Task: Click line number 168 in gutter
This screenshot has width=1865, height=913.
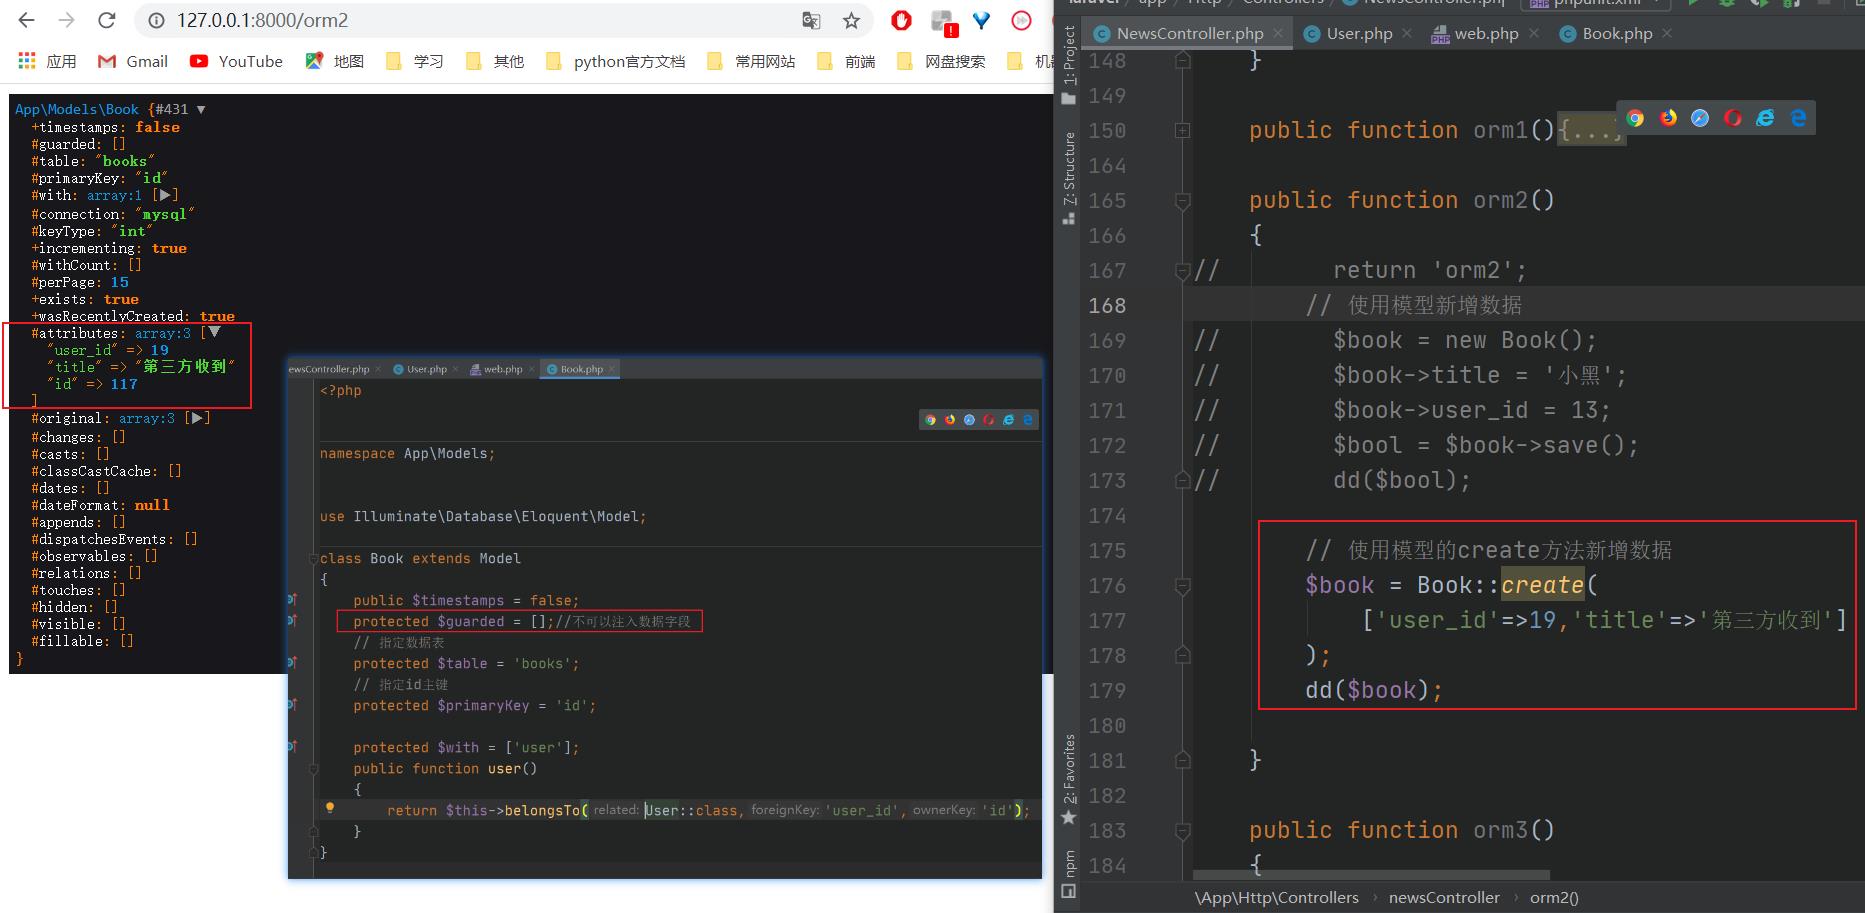Action: click(1107, 305)
